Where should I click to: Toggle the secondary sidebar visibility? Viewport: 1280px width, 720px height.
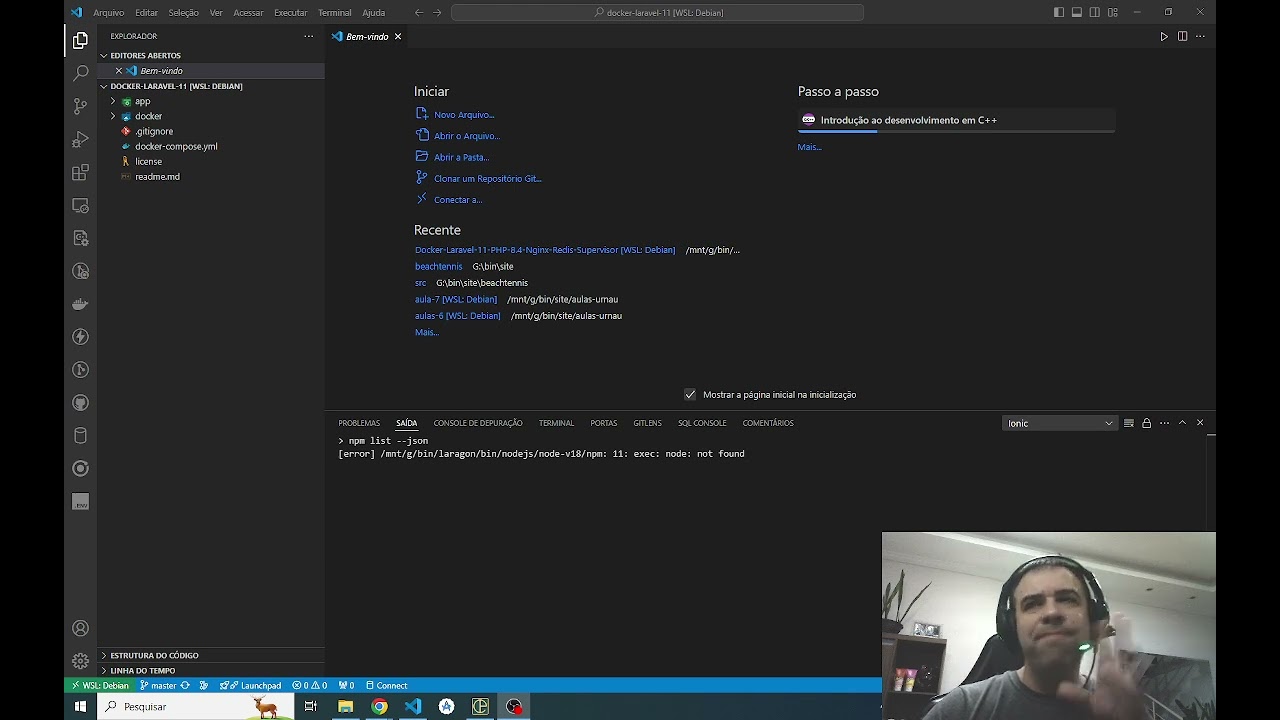[x=1095, y=12]
